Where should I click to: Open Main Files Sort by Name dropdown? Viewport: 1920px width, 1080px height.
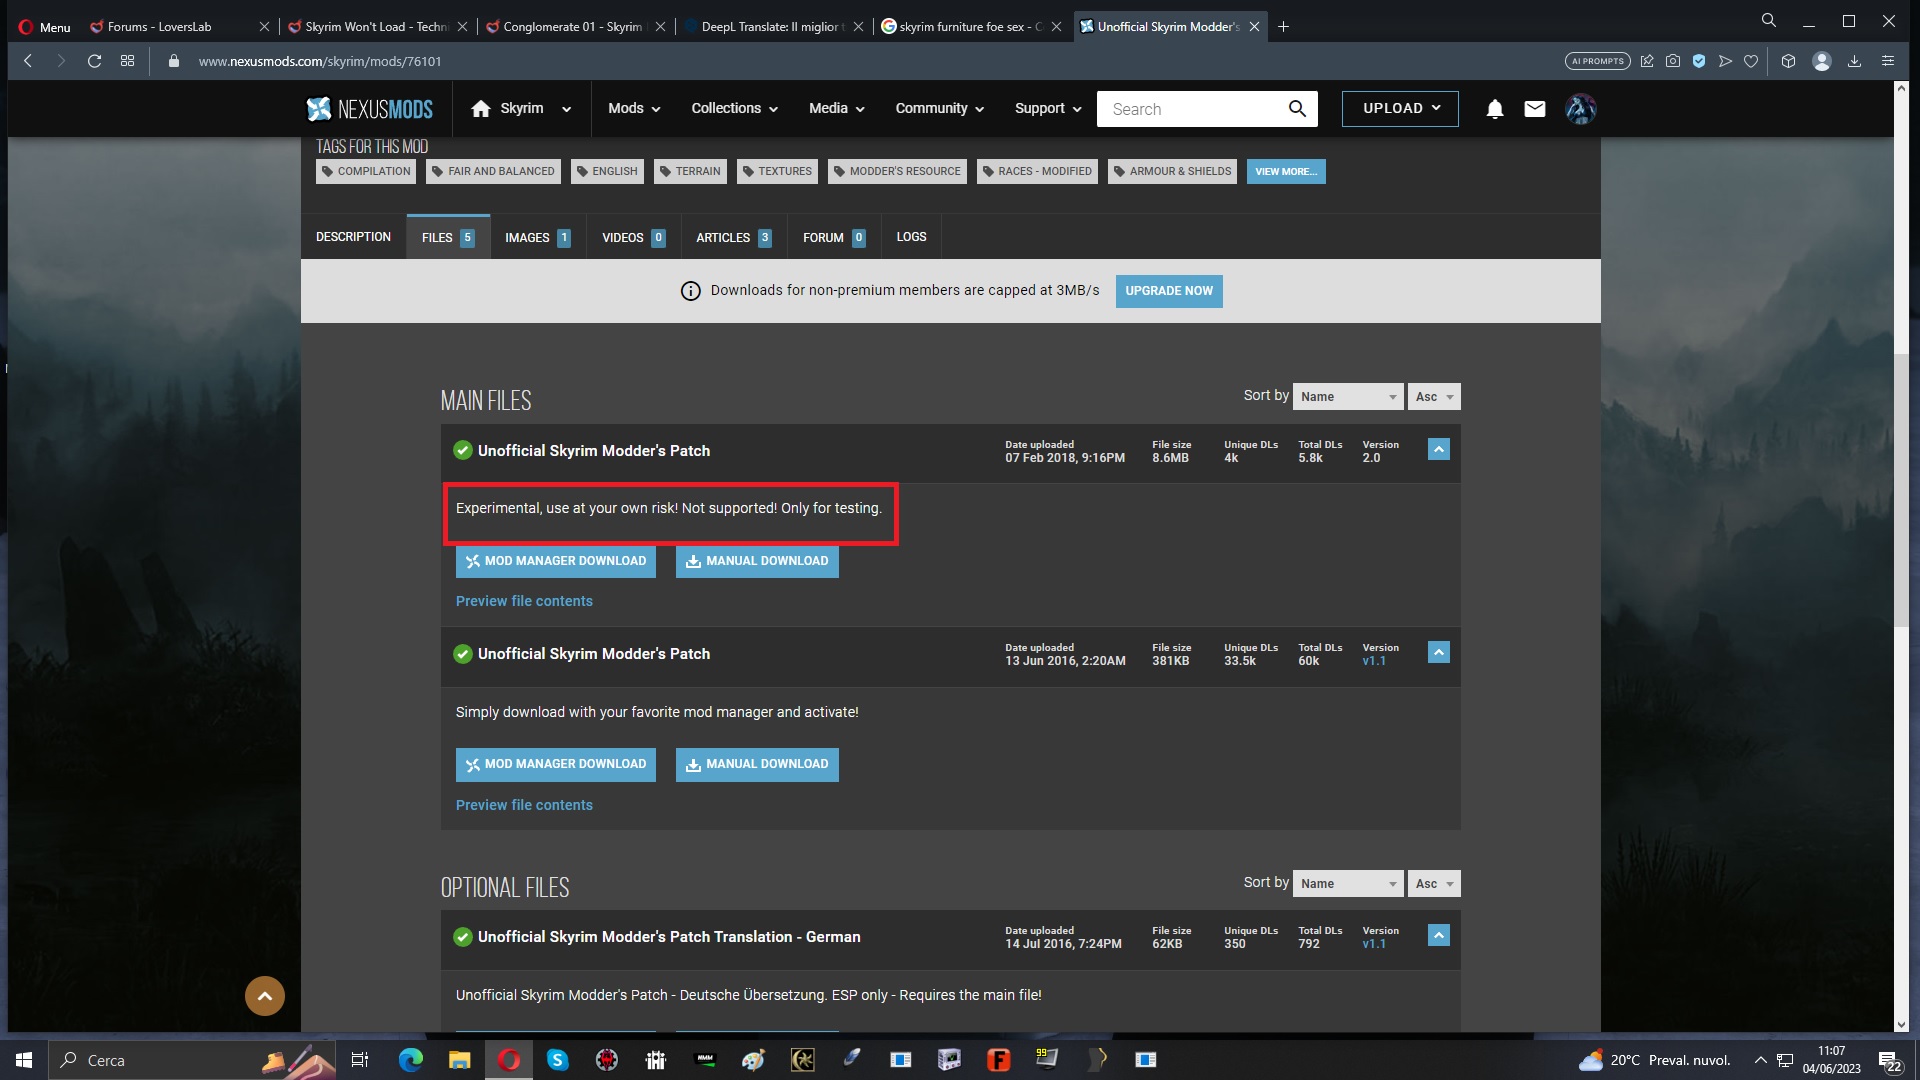click(1348, 397)
